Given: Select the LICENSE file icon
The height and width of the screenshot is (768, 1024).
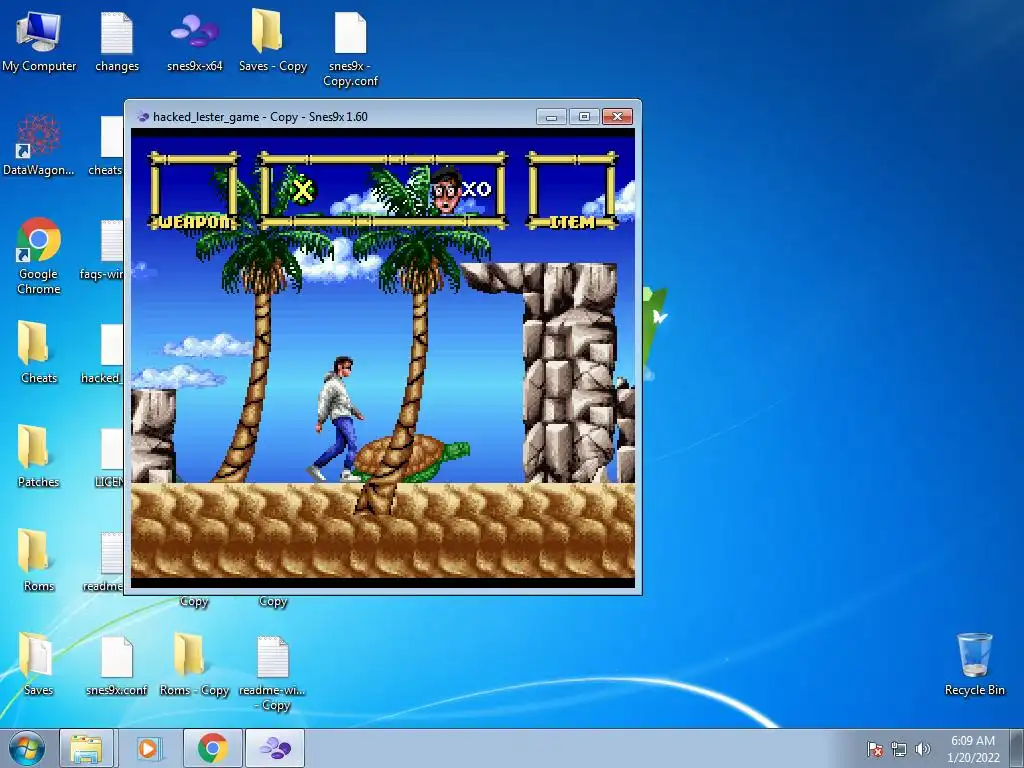Looking at the screenshot, I should click(x=109, y=456).
